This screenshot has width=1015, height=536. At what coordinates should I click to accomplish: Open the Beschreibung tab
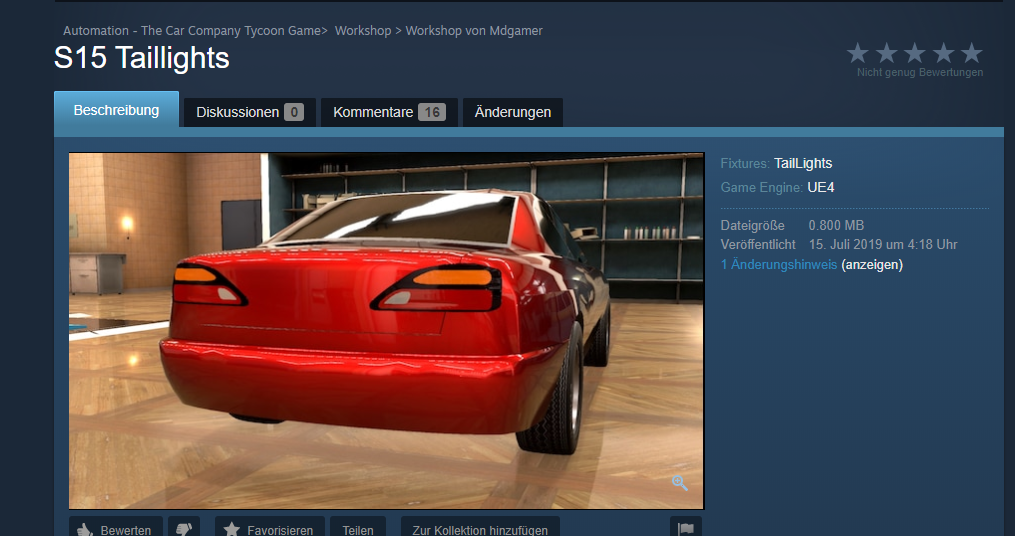[117, 109]
